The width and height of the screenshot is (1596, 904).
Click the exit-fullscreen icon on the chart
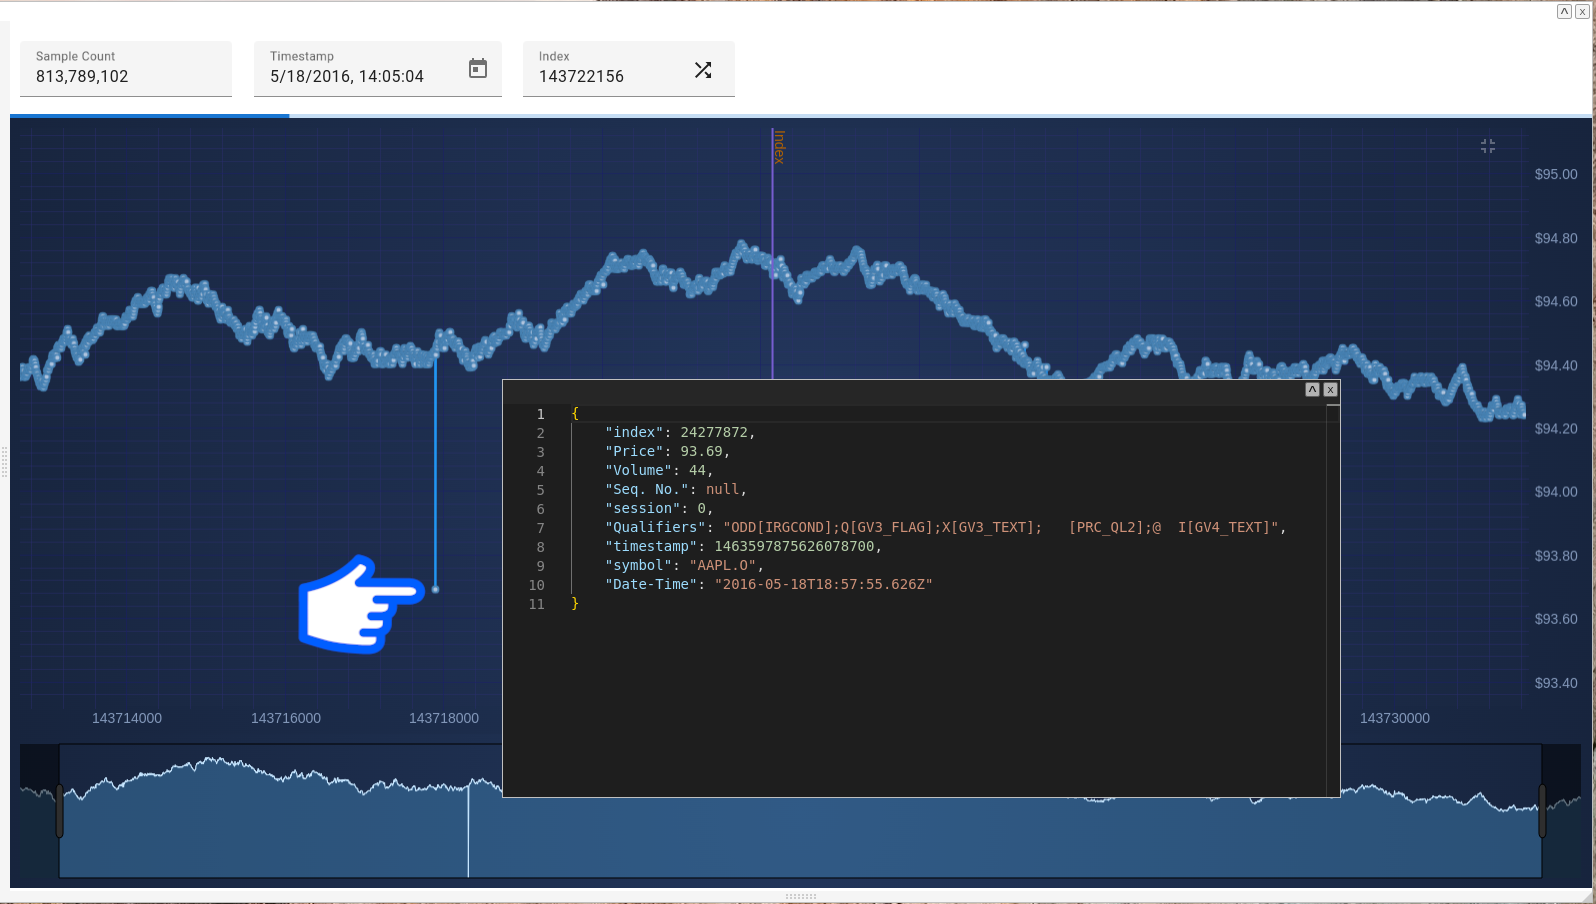[1488, 146]
